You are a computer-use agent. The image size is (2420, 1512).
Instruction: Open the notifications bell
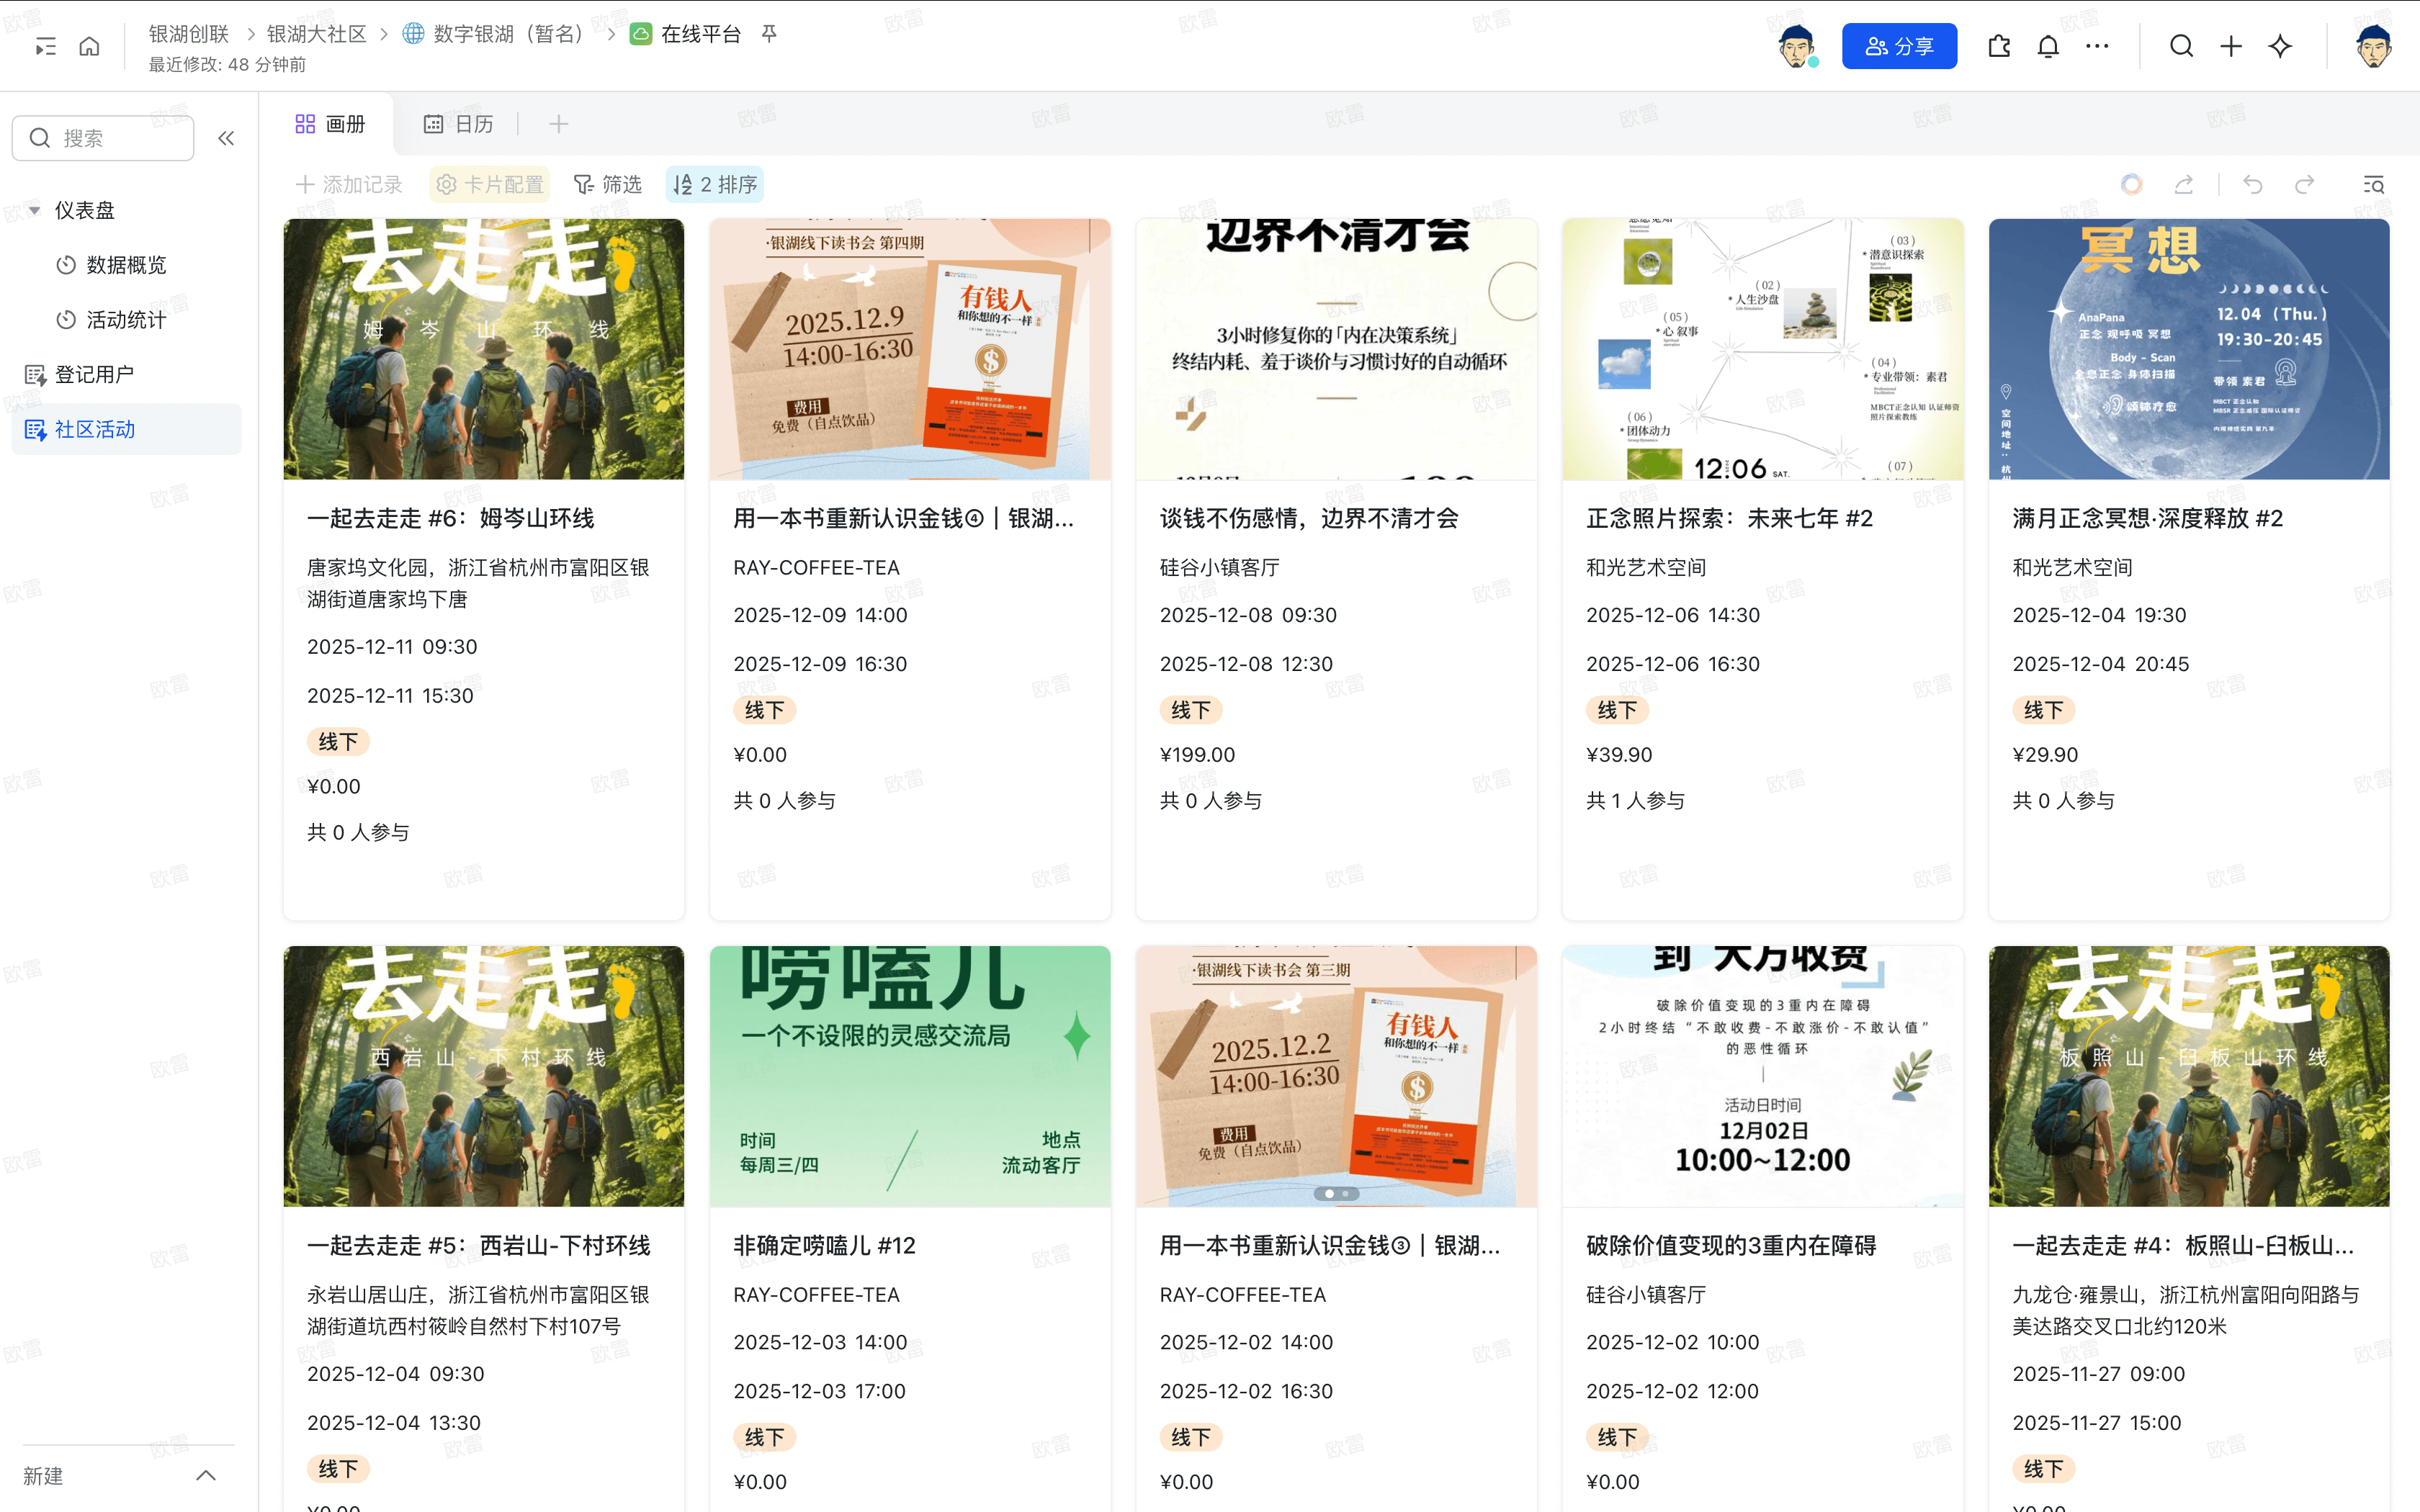point(2048,46)
